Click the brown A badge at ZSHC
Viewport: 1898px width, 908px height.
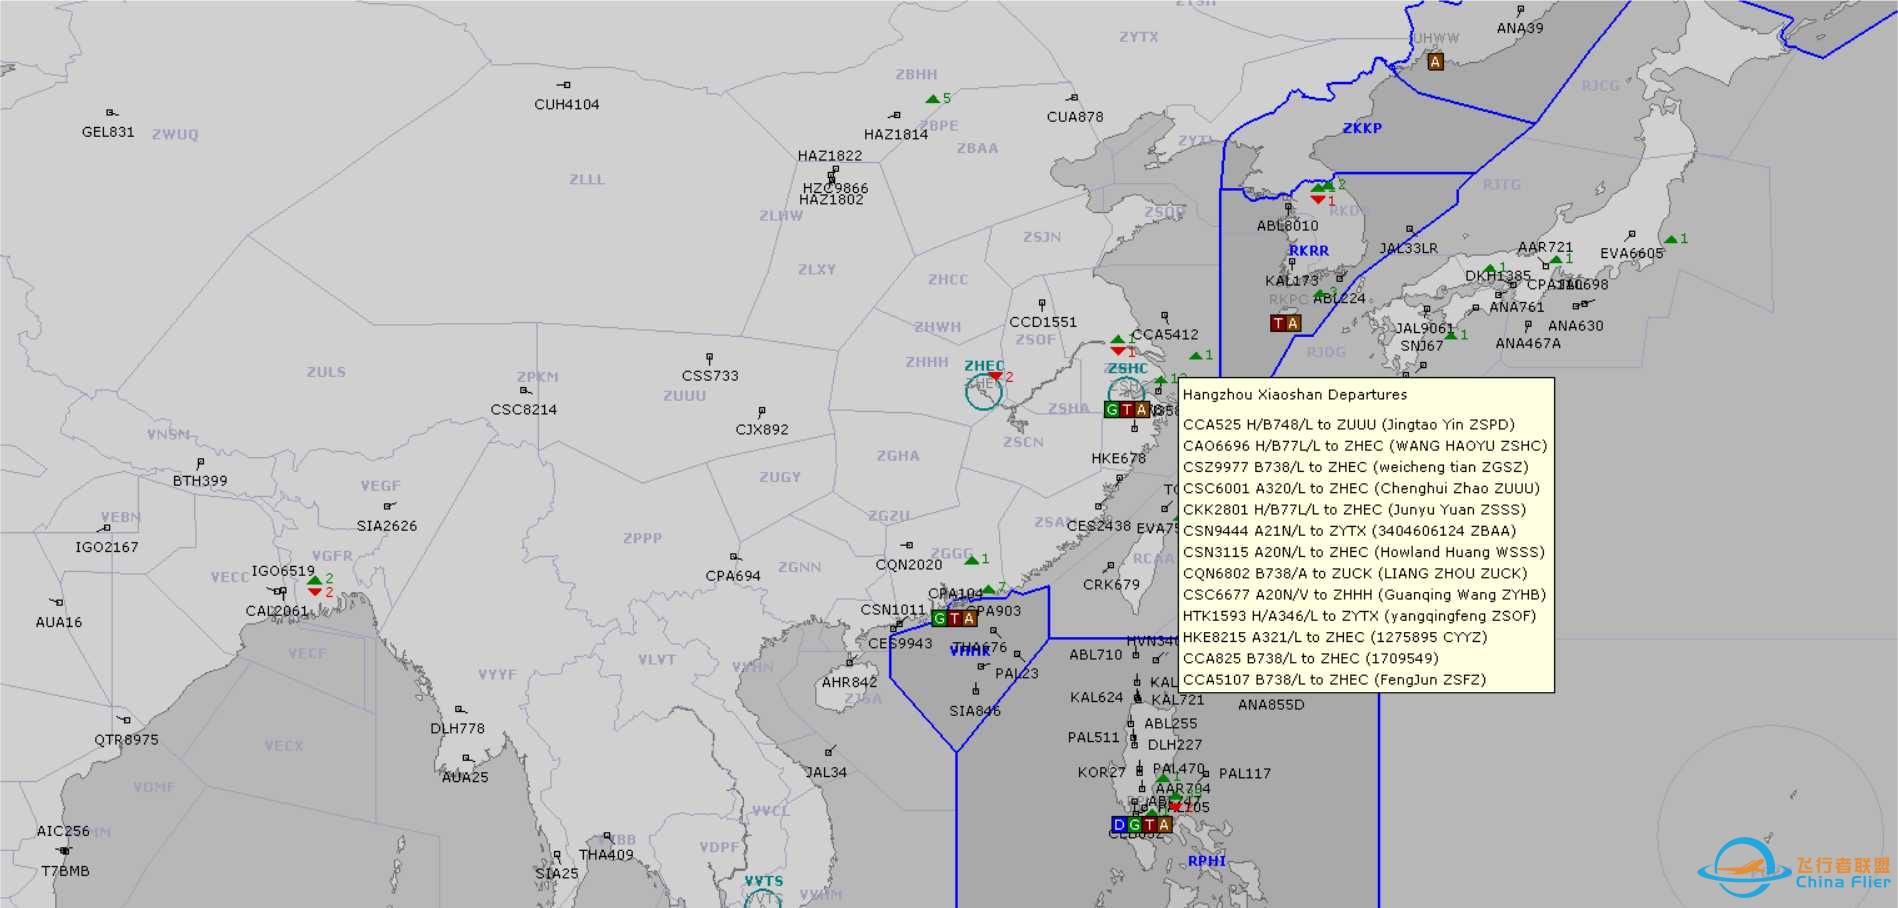(1141, 409)
